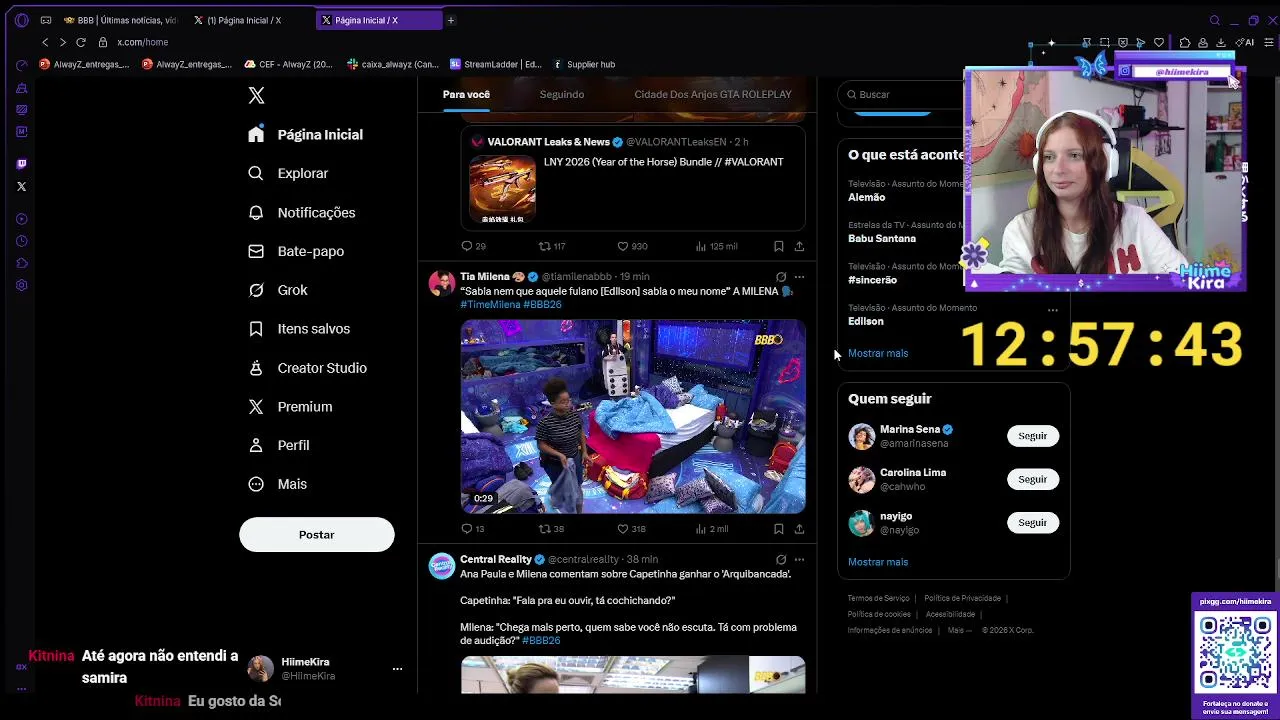Viewport: 1280px width, 720px height.
Task: Open Easy Setup sliders icon
Action: coord(1270,43)
